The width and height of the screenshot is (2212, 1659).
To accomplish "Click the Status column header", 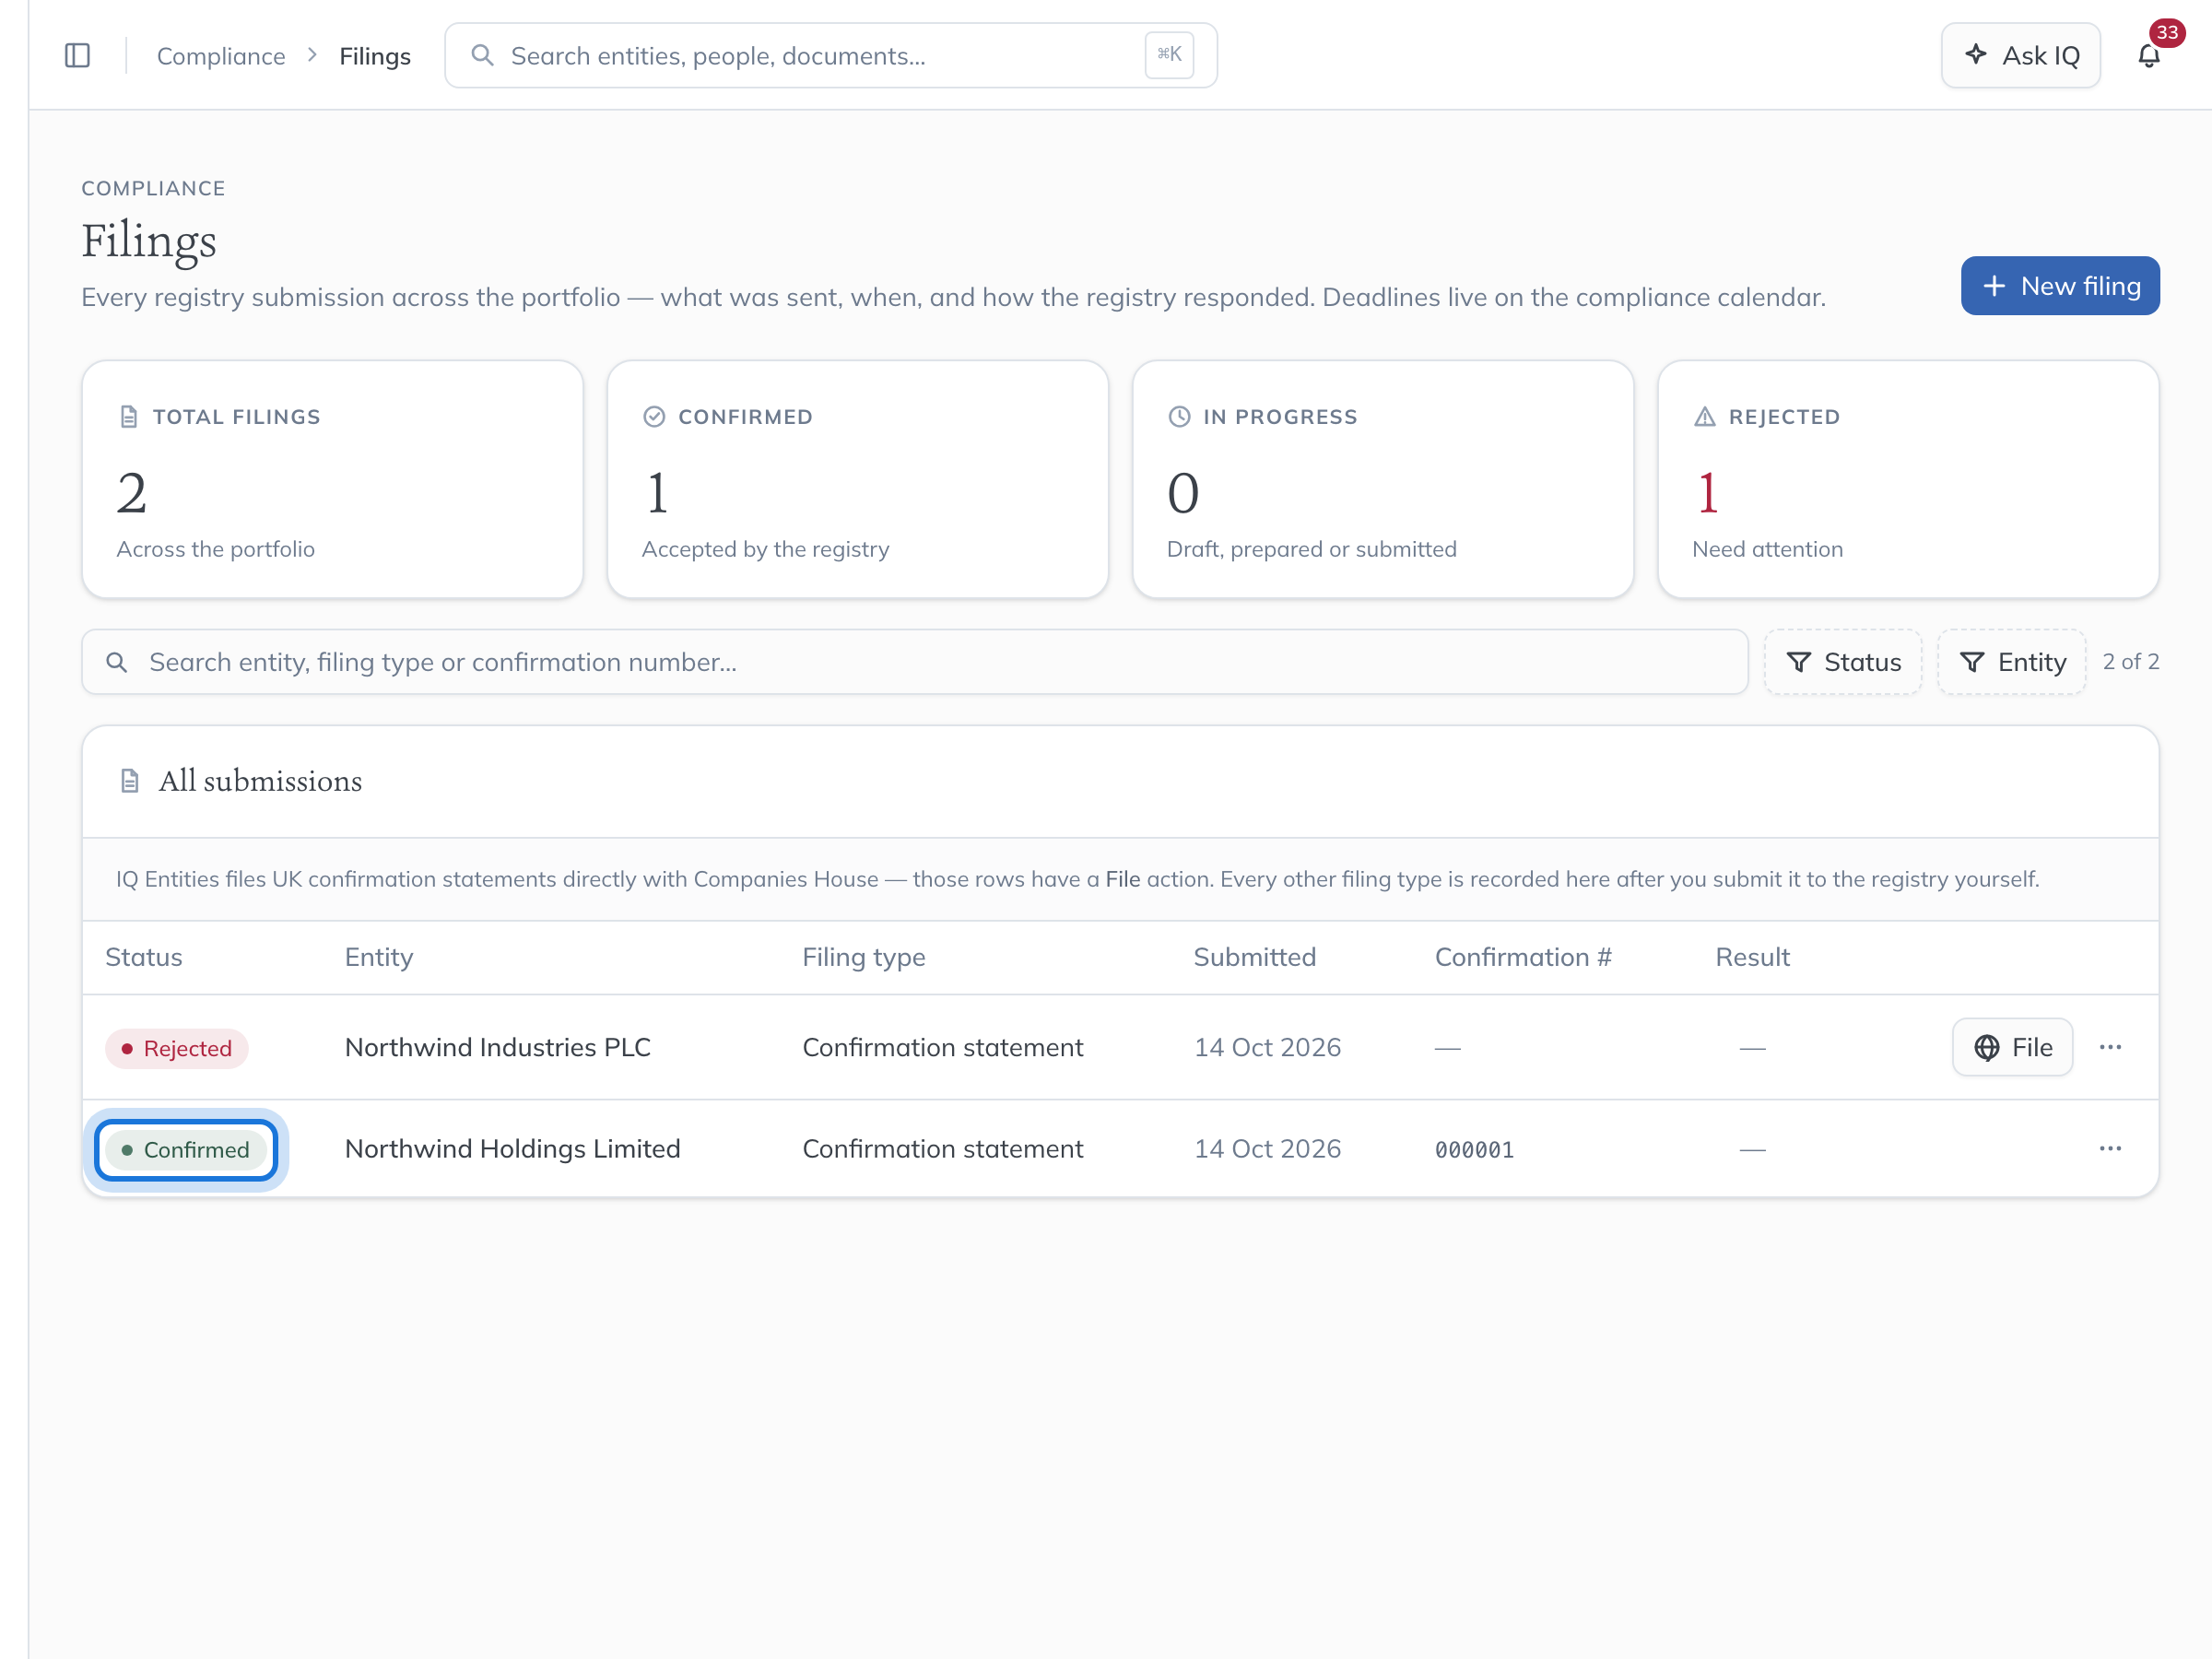I will coord(144,957).
